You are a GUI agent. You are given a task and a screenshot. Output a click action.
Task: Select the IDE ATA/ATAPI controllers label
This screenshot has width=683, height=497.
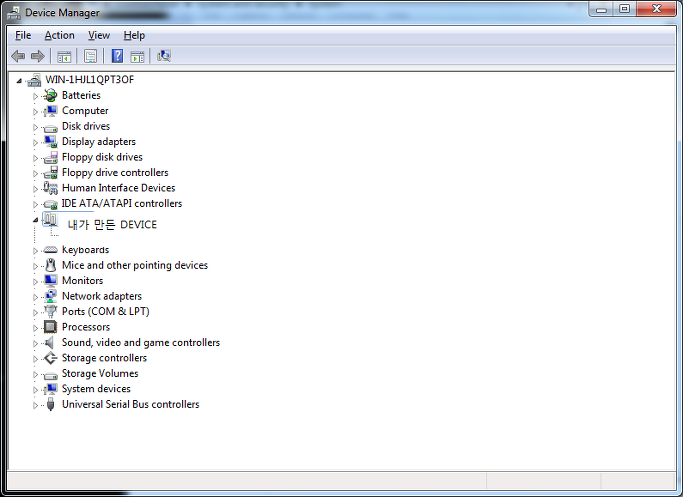click(x=122, y=203)
